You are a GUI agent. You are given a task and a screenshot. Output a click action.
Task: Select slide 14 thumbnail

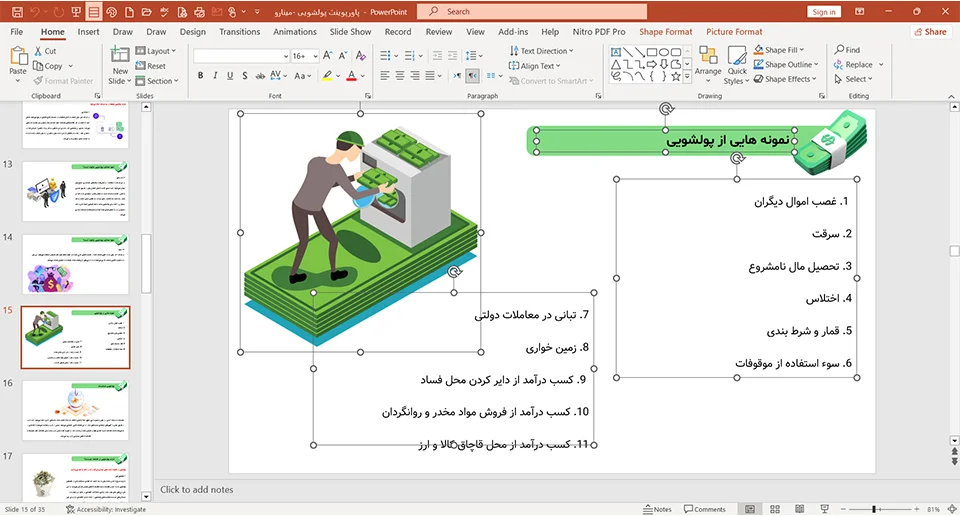tap(75, 264)
